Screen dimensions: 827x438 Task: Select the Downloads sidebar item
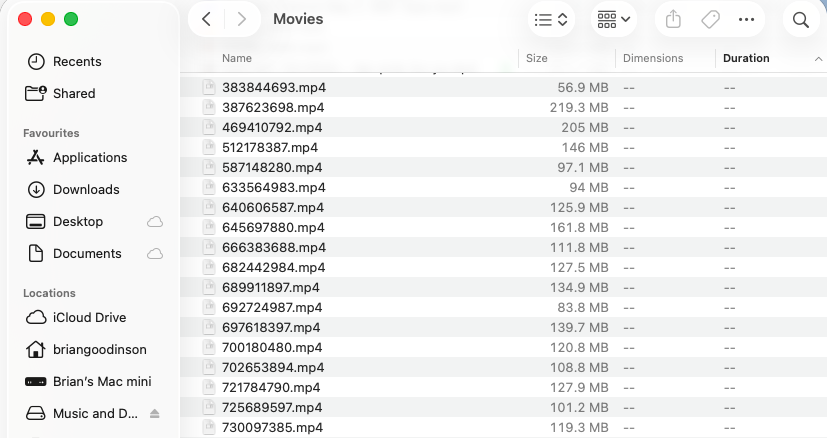pos(85,190)
